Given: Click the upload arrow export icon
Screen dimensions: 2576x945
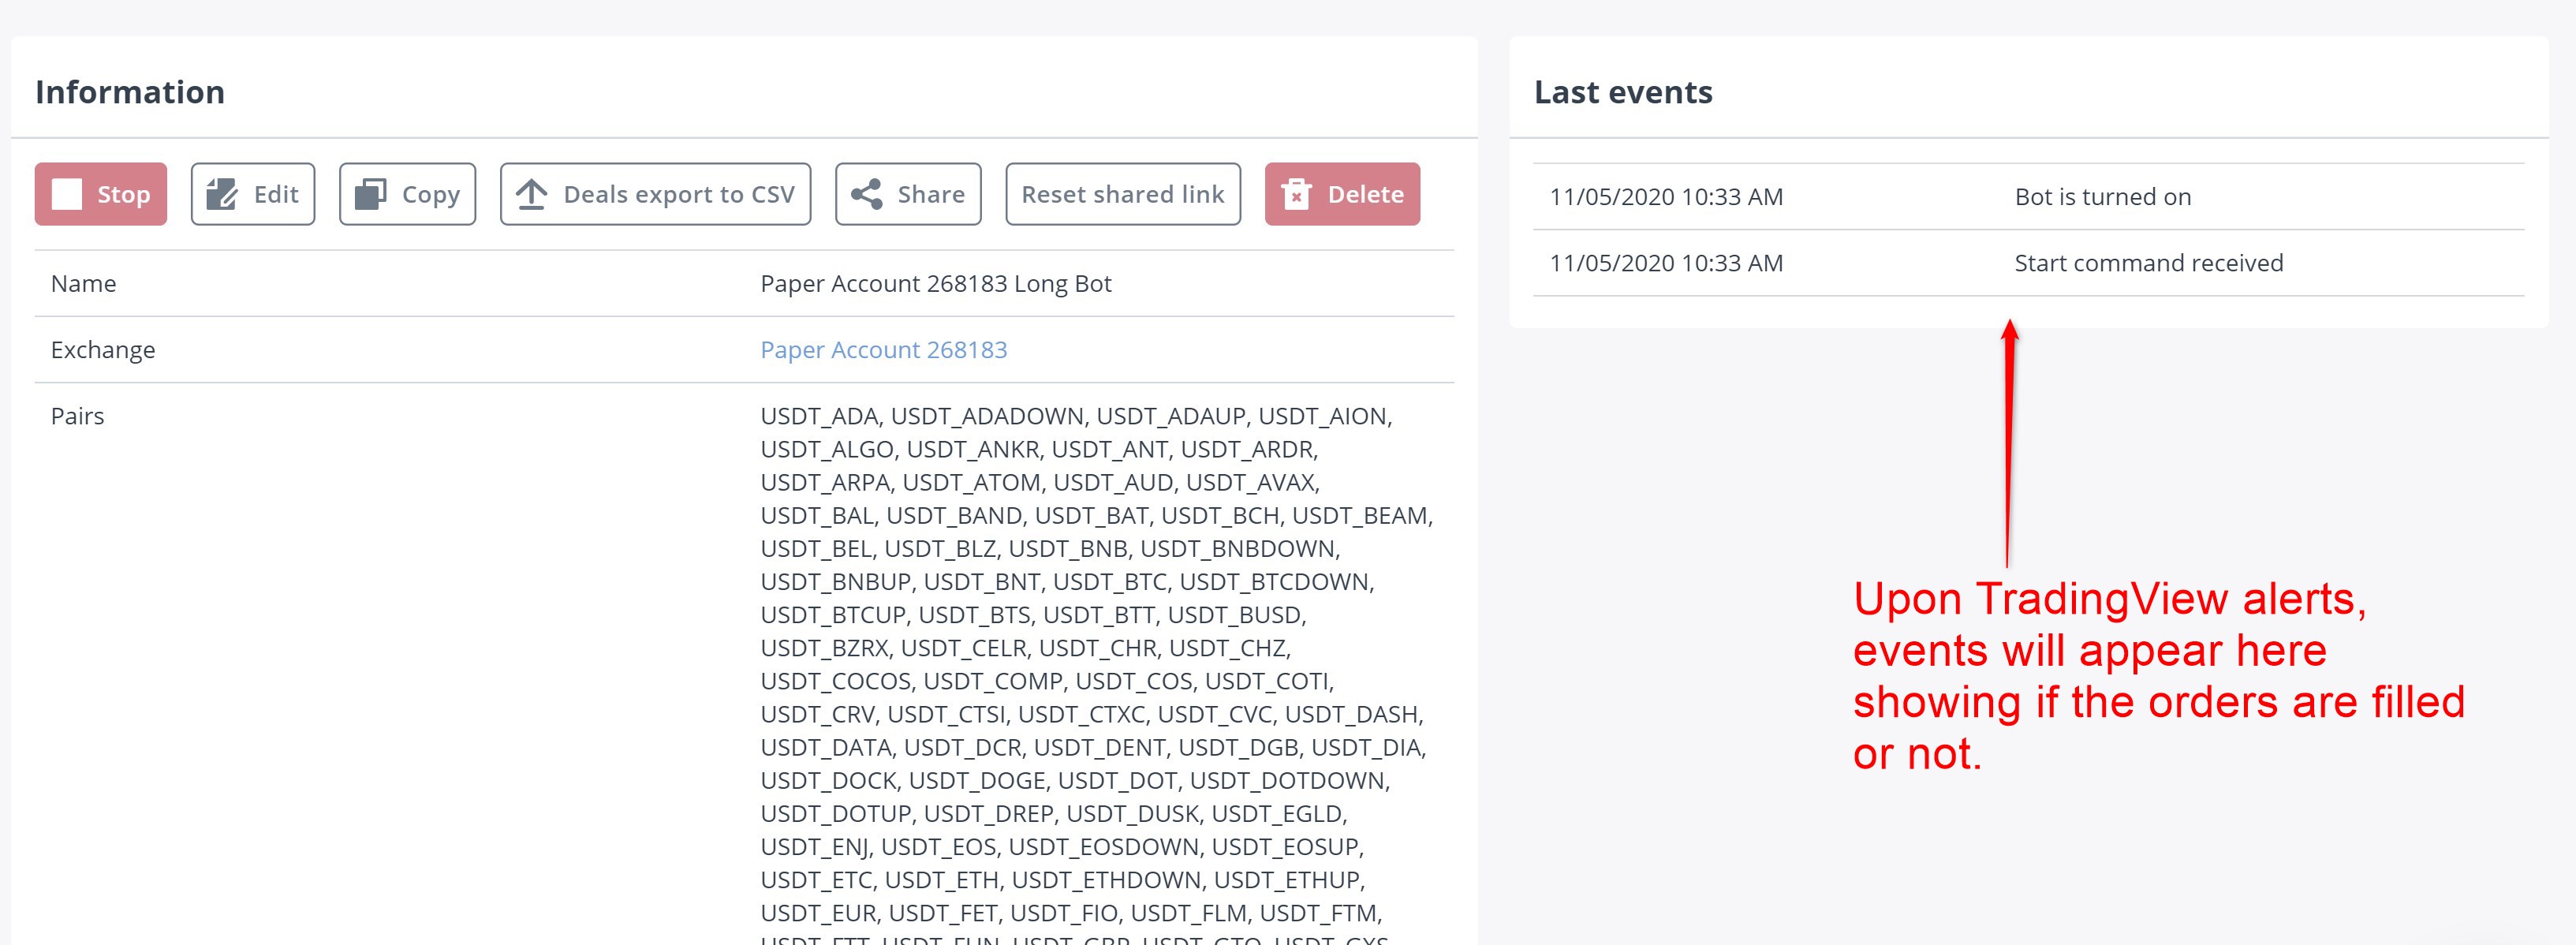Looking at the screenshot, I should [532, 194].
